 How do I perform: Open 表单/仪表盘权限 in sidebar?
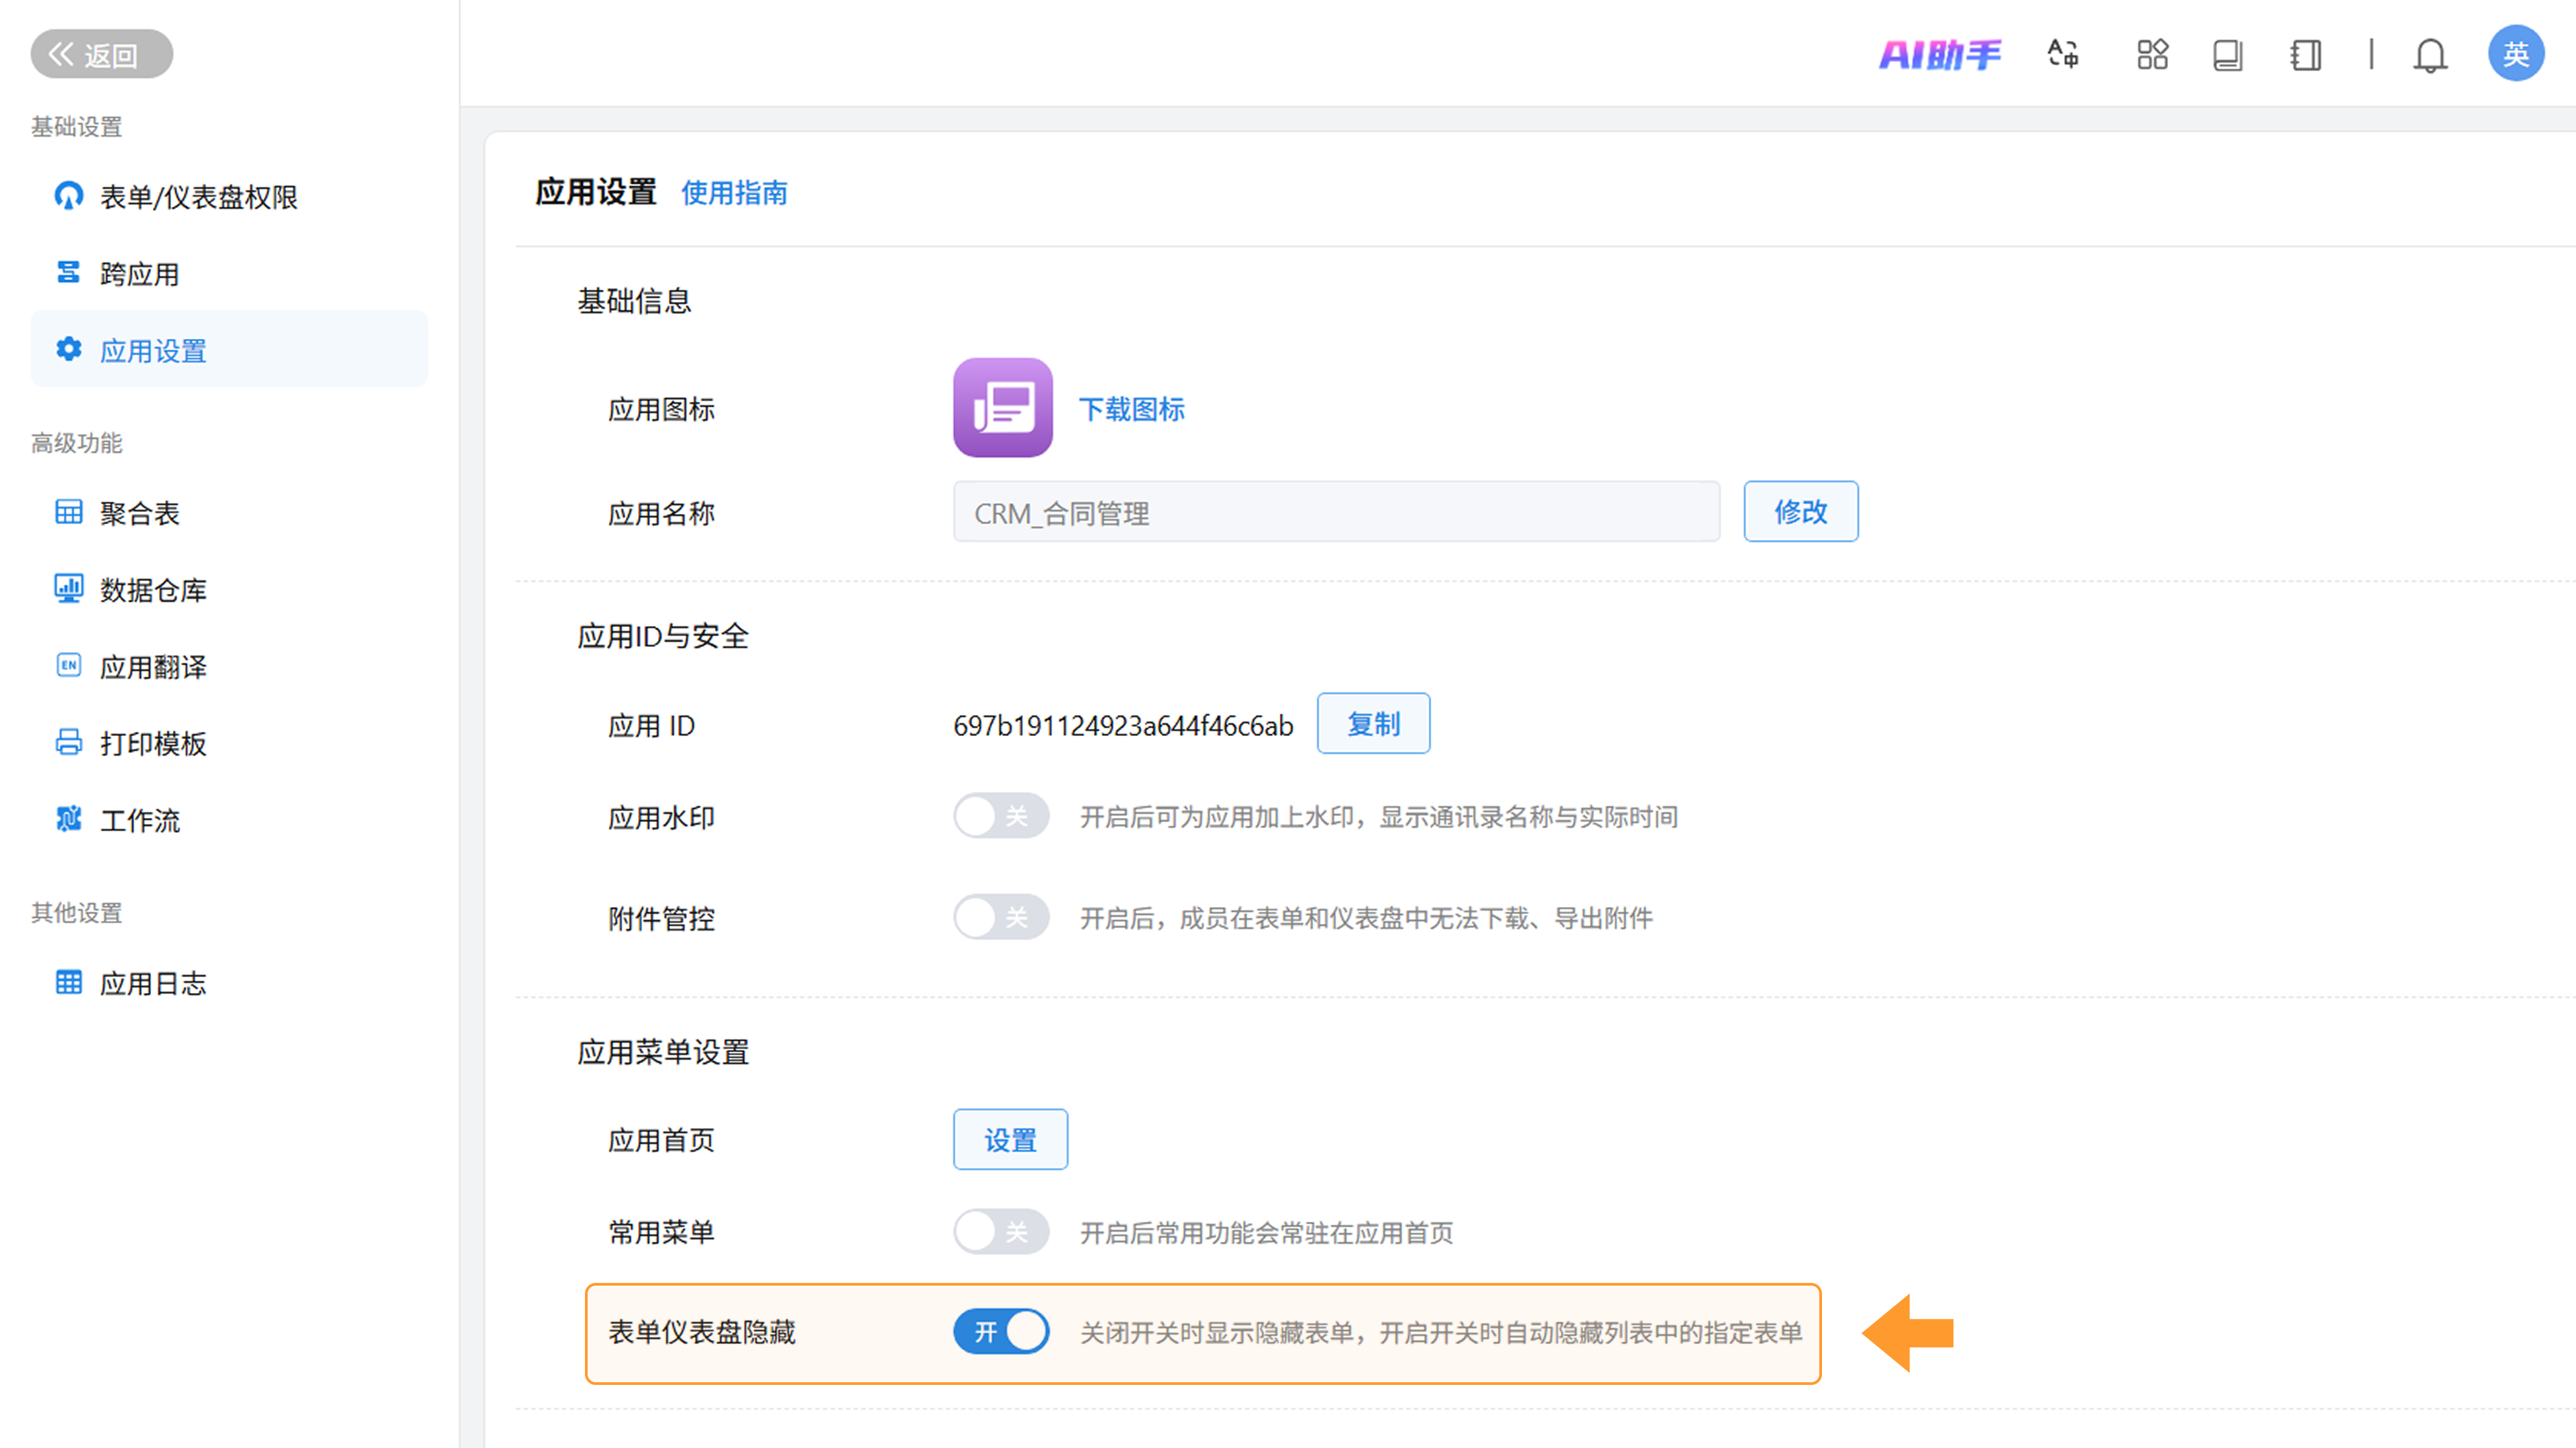(x=198, y=197)
